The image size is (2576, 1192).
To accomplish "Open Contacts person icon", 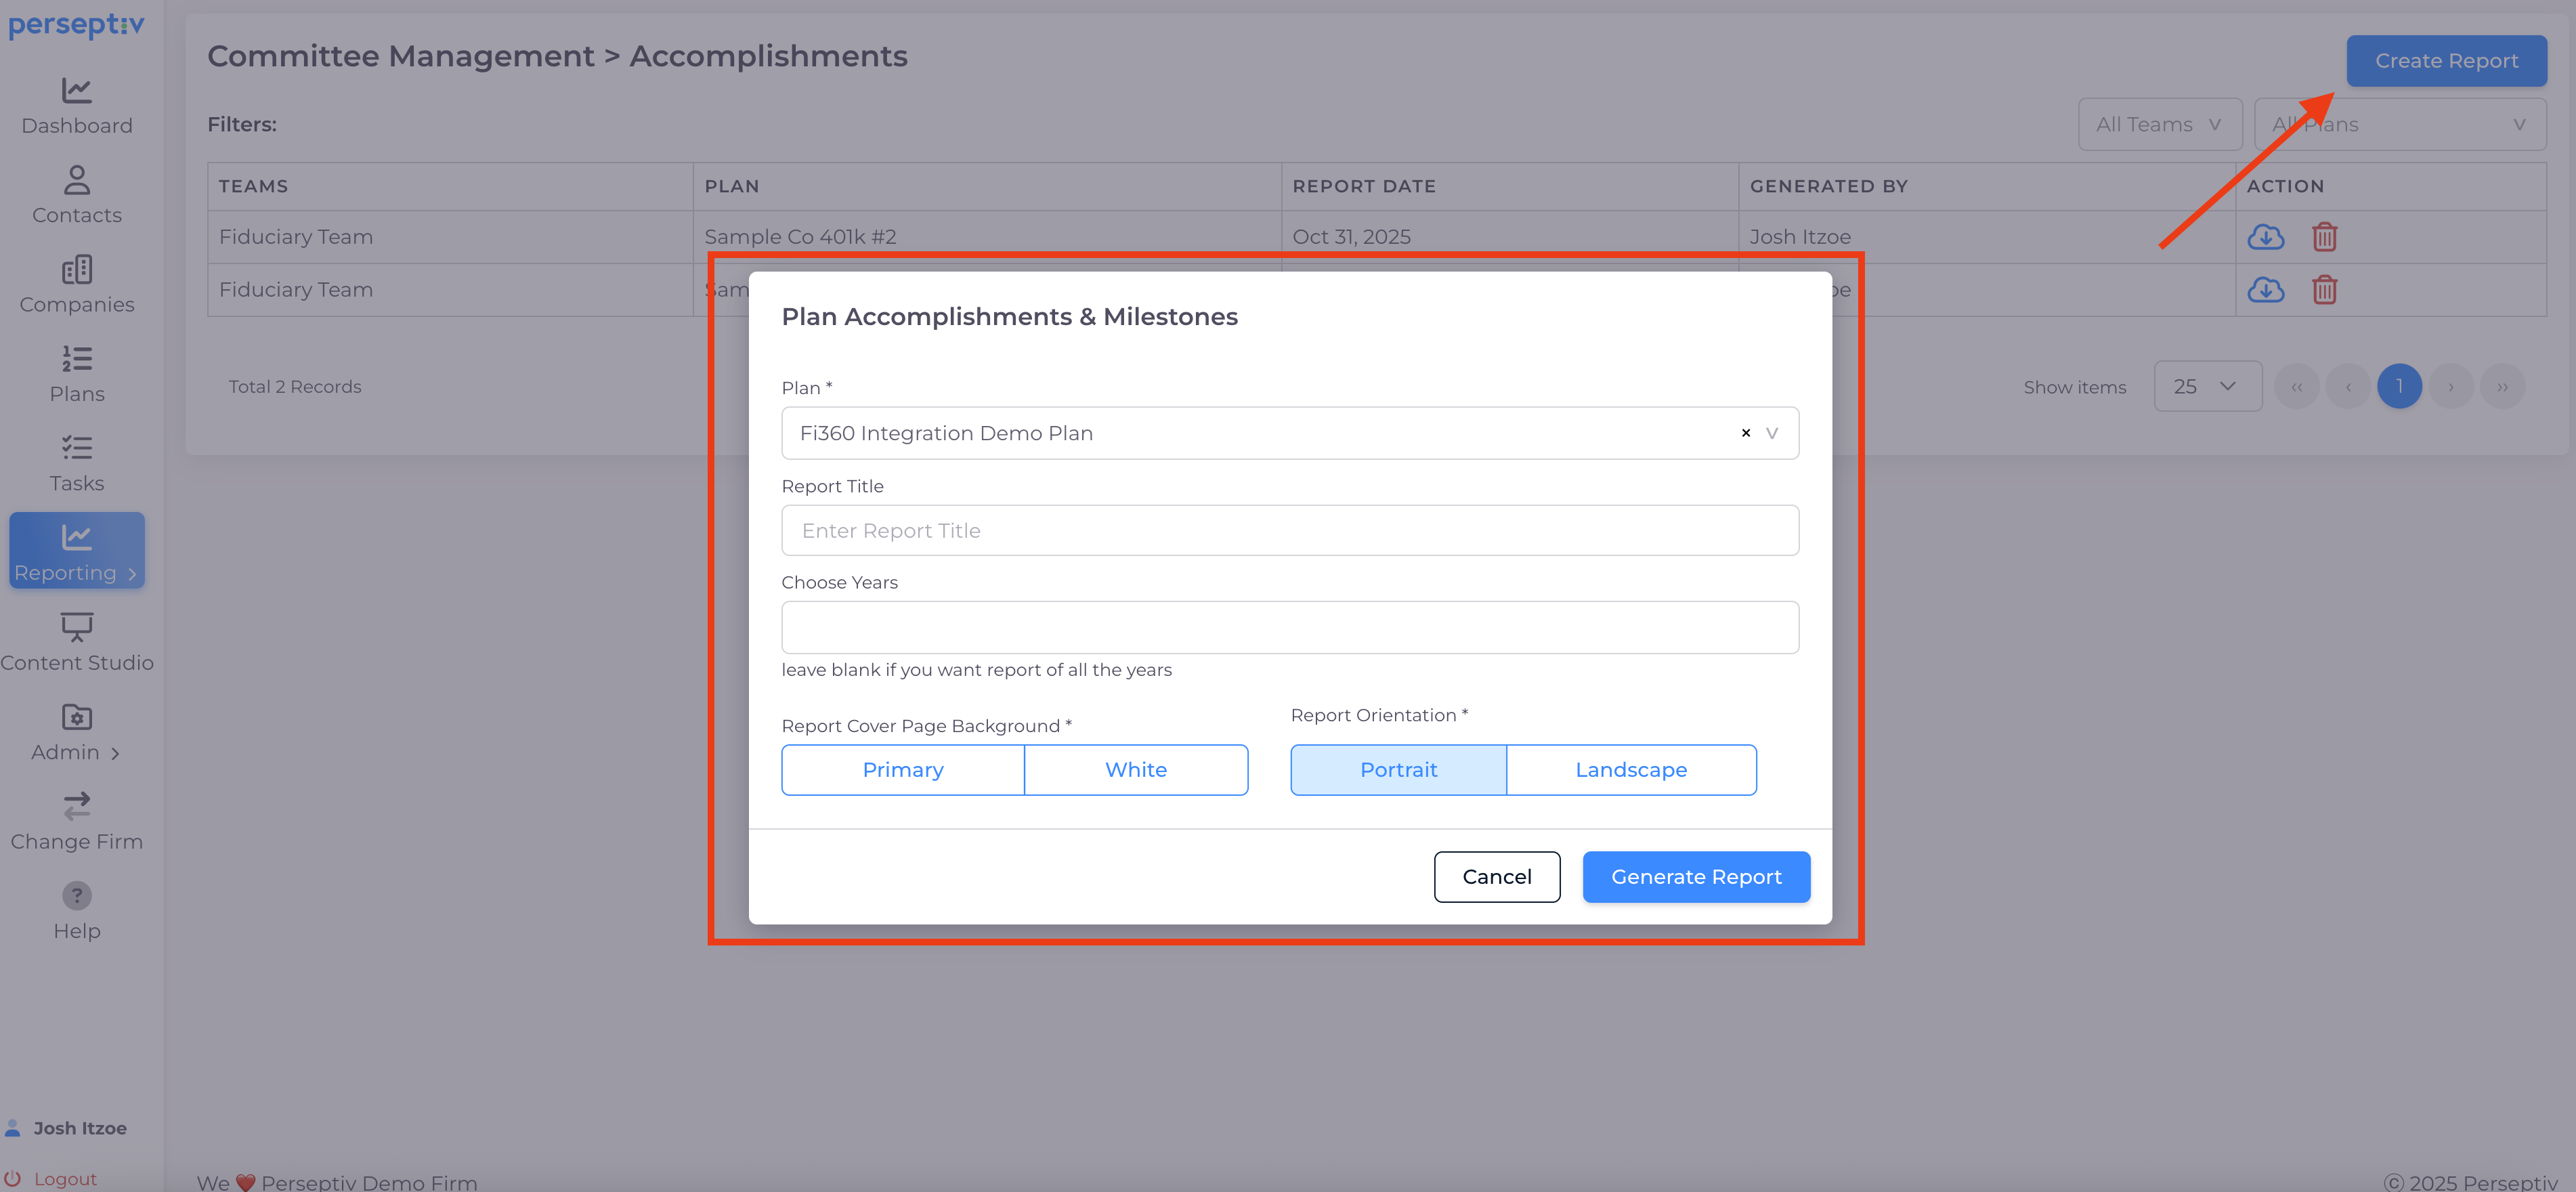I will [x=76, y=180].
